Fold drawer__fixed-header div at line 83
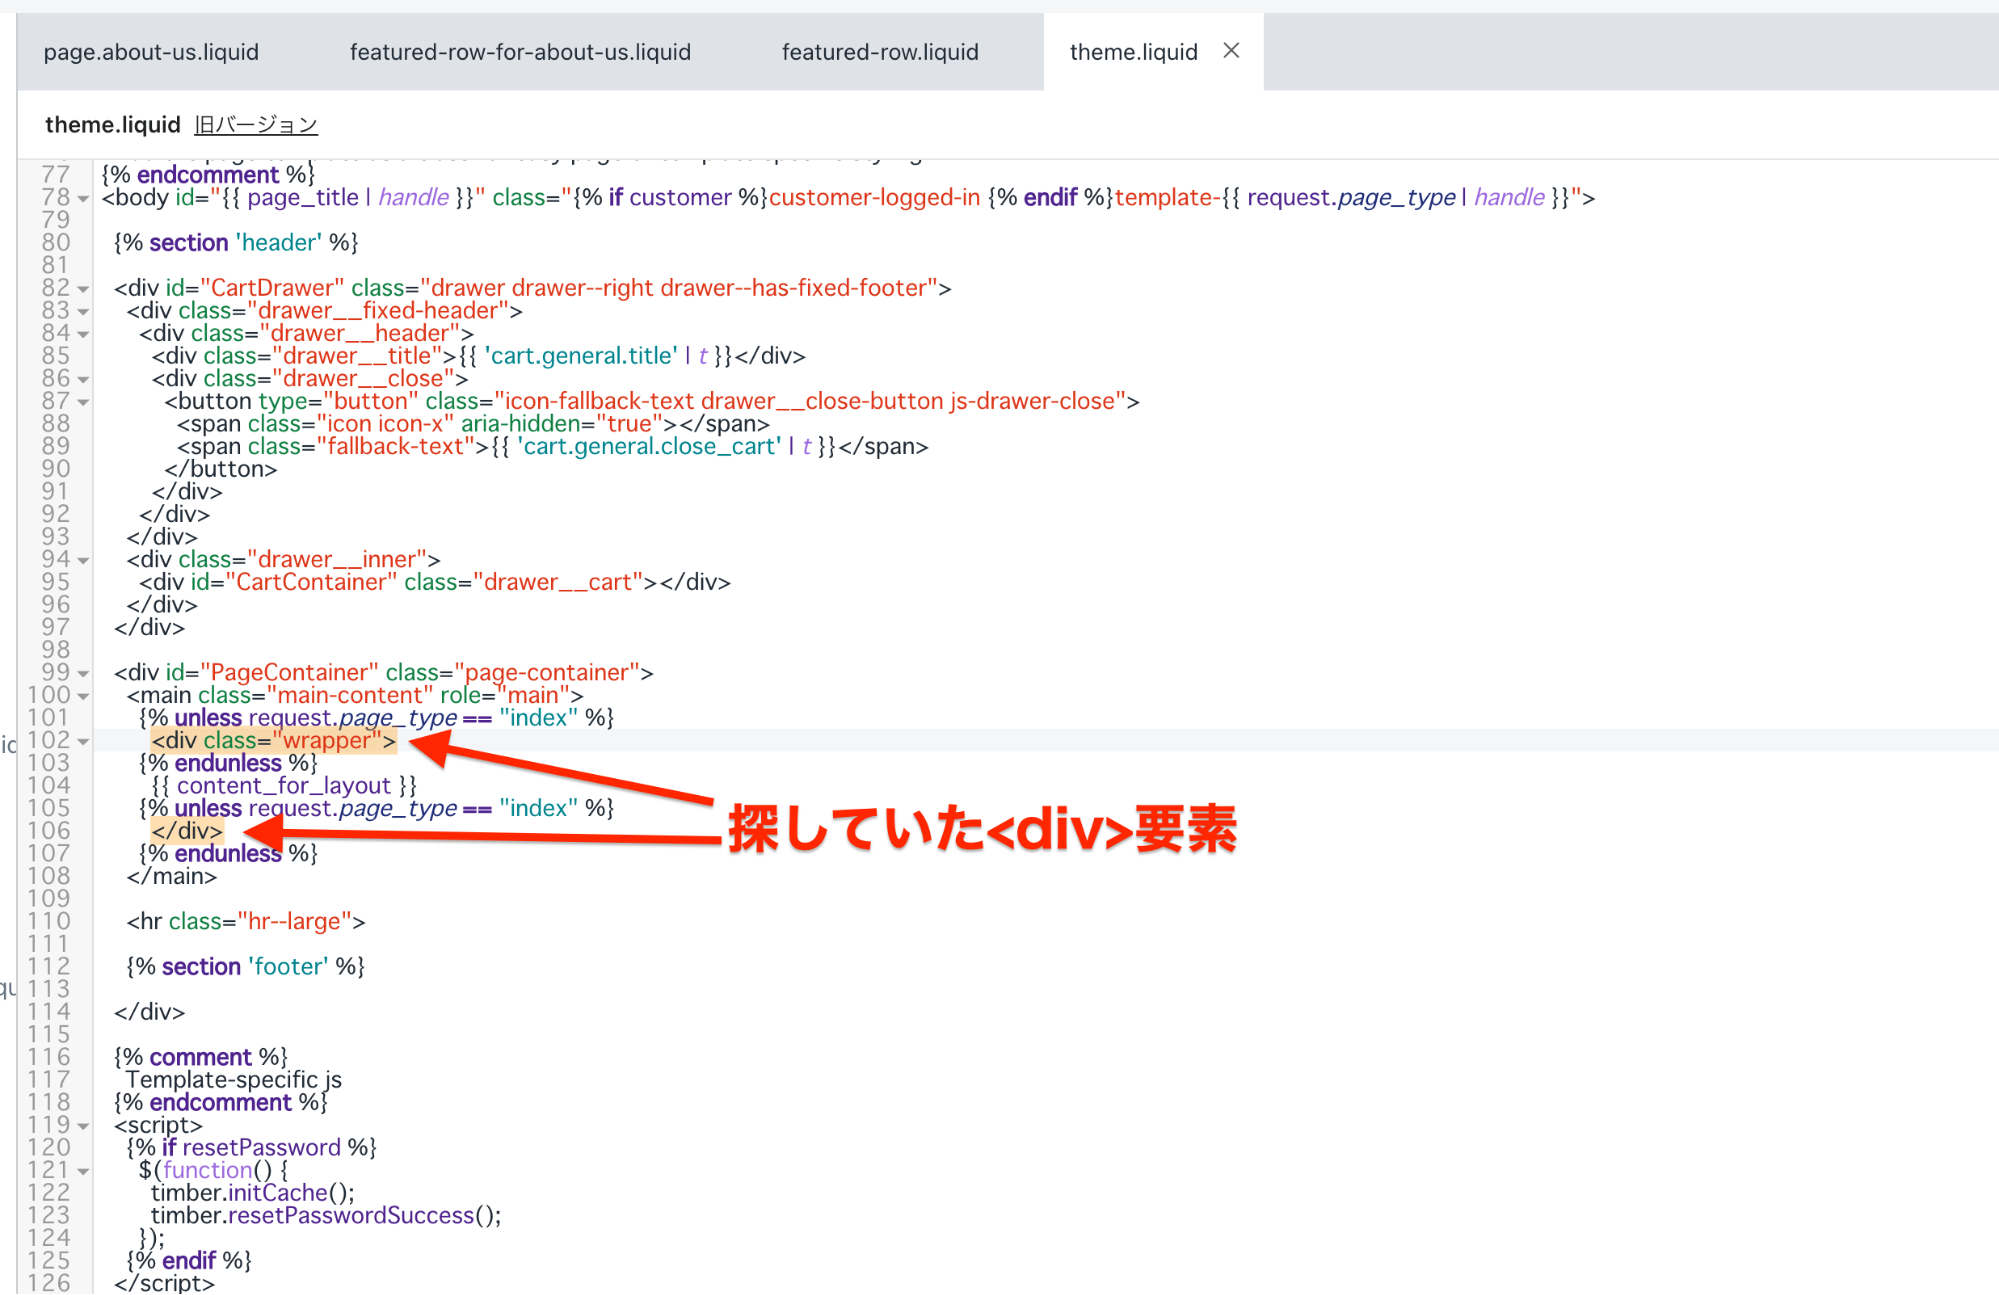Viewport: 1999px width, 1295px height. click(84, 312)
